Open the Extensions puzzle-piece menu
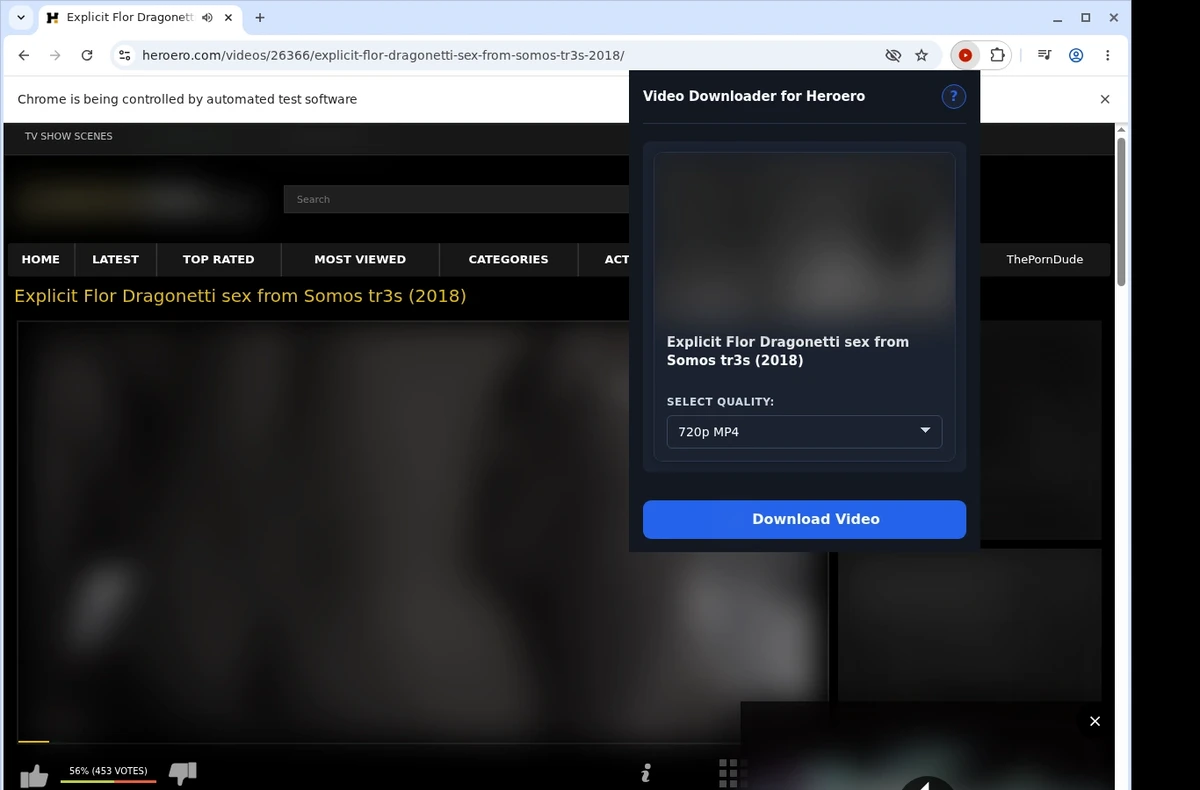1200x790 pixels. click(997, 56)
